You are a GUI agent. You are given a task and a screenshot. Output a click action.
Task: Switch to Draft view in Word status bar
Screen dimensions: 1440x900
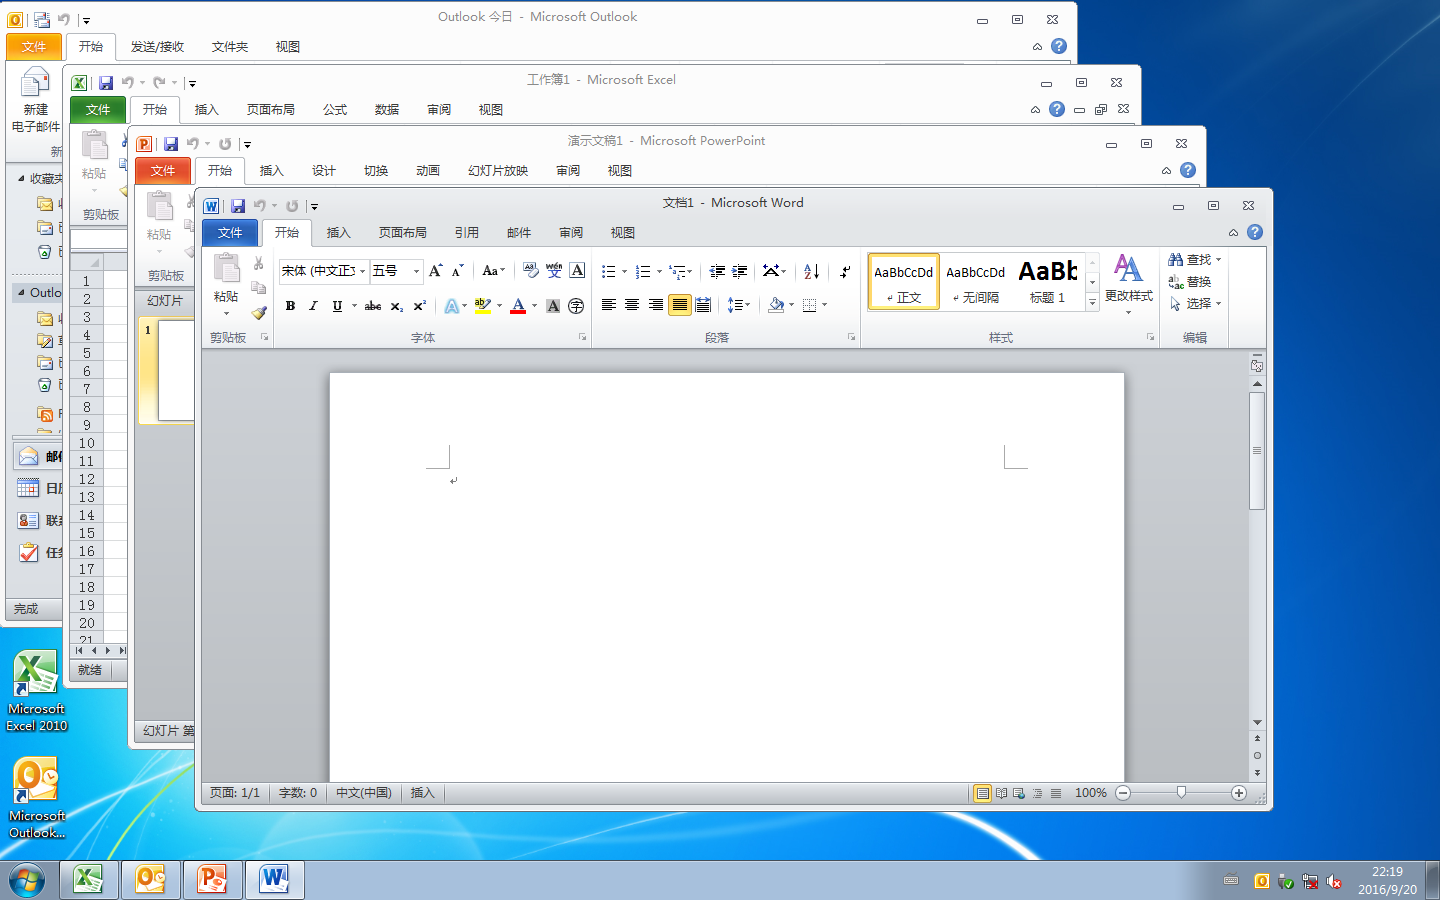1055,793
